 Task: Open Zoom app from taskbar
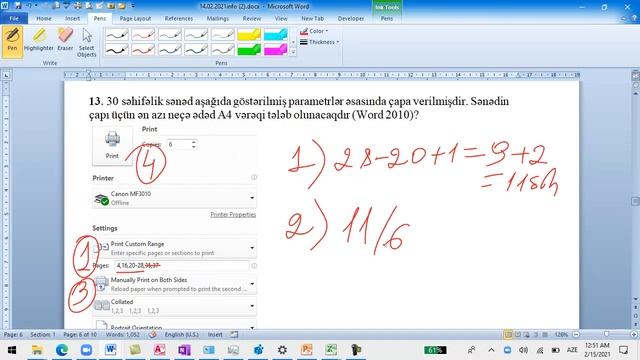pos(86,350)
